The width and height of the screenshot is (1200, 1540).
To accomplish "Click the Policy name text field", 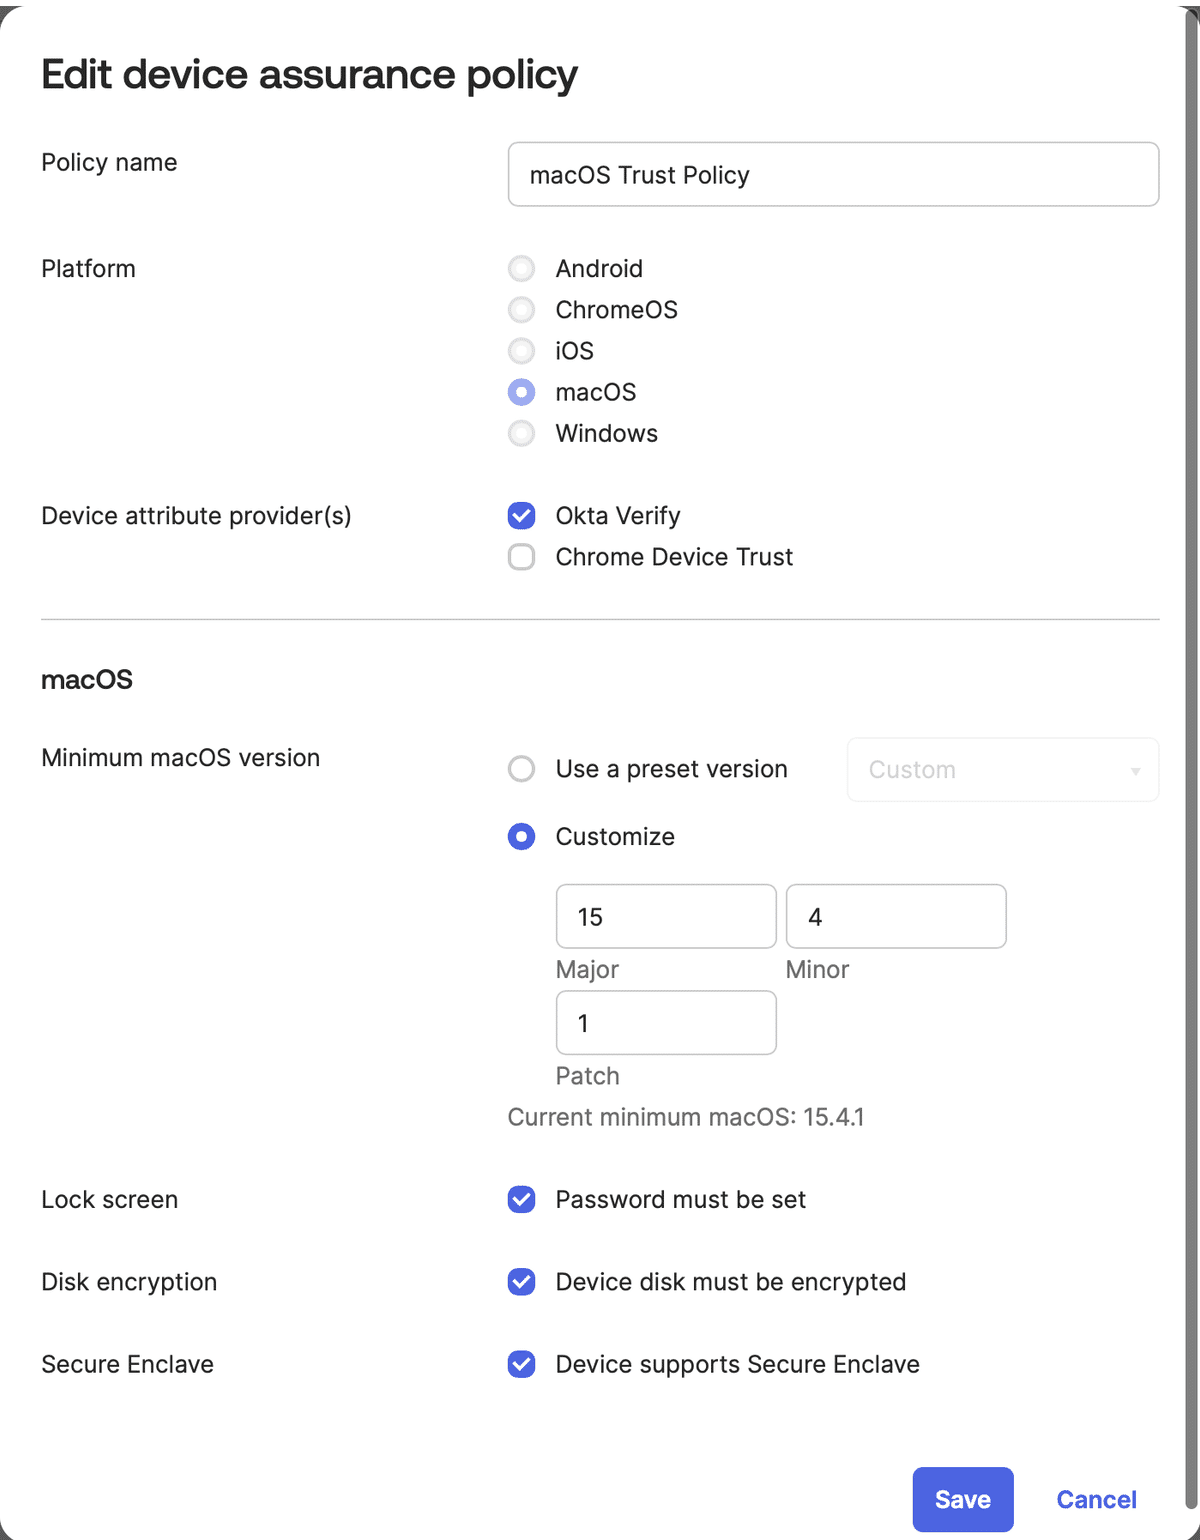I will (832, 174).
